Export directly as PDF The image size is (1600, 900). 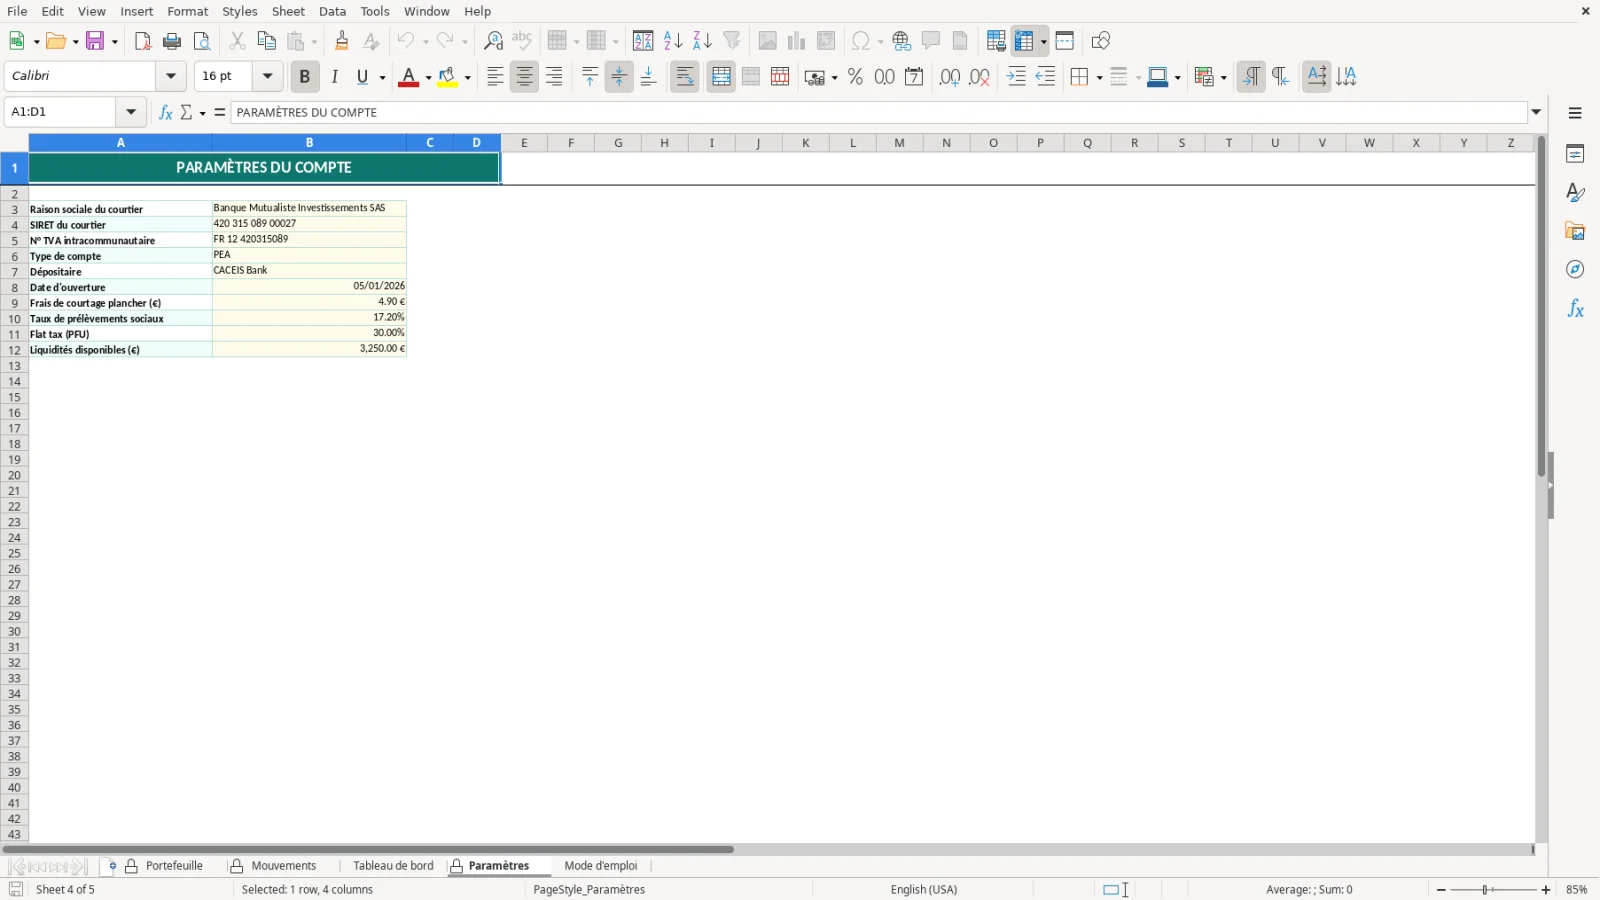[x=143, y=41]
